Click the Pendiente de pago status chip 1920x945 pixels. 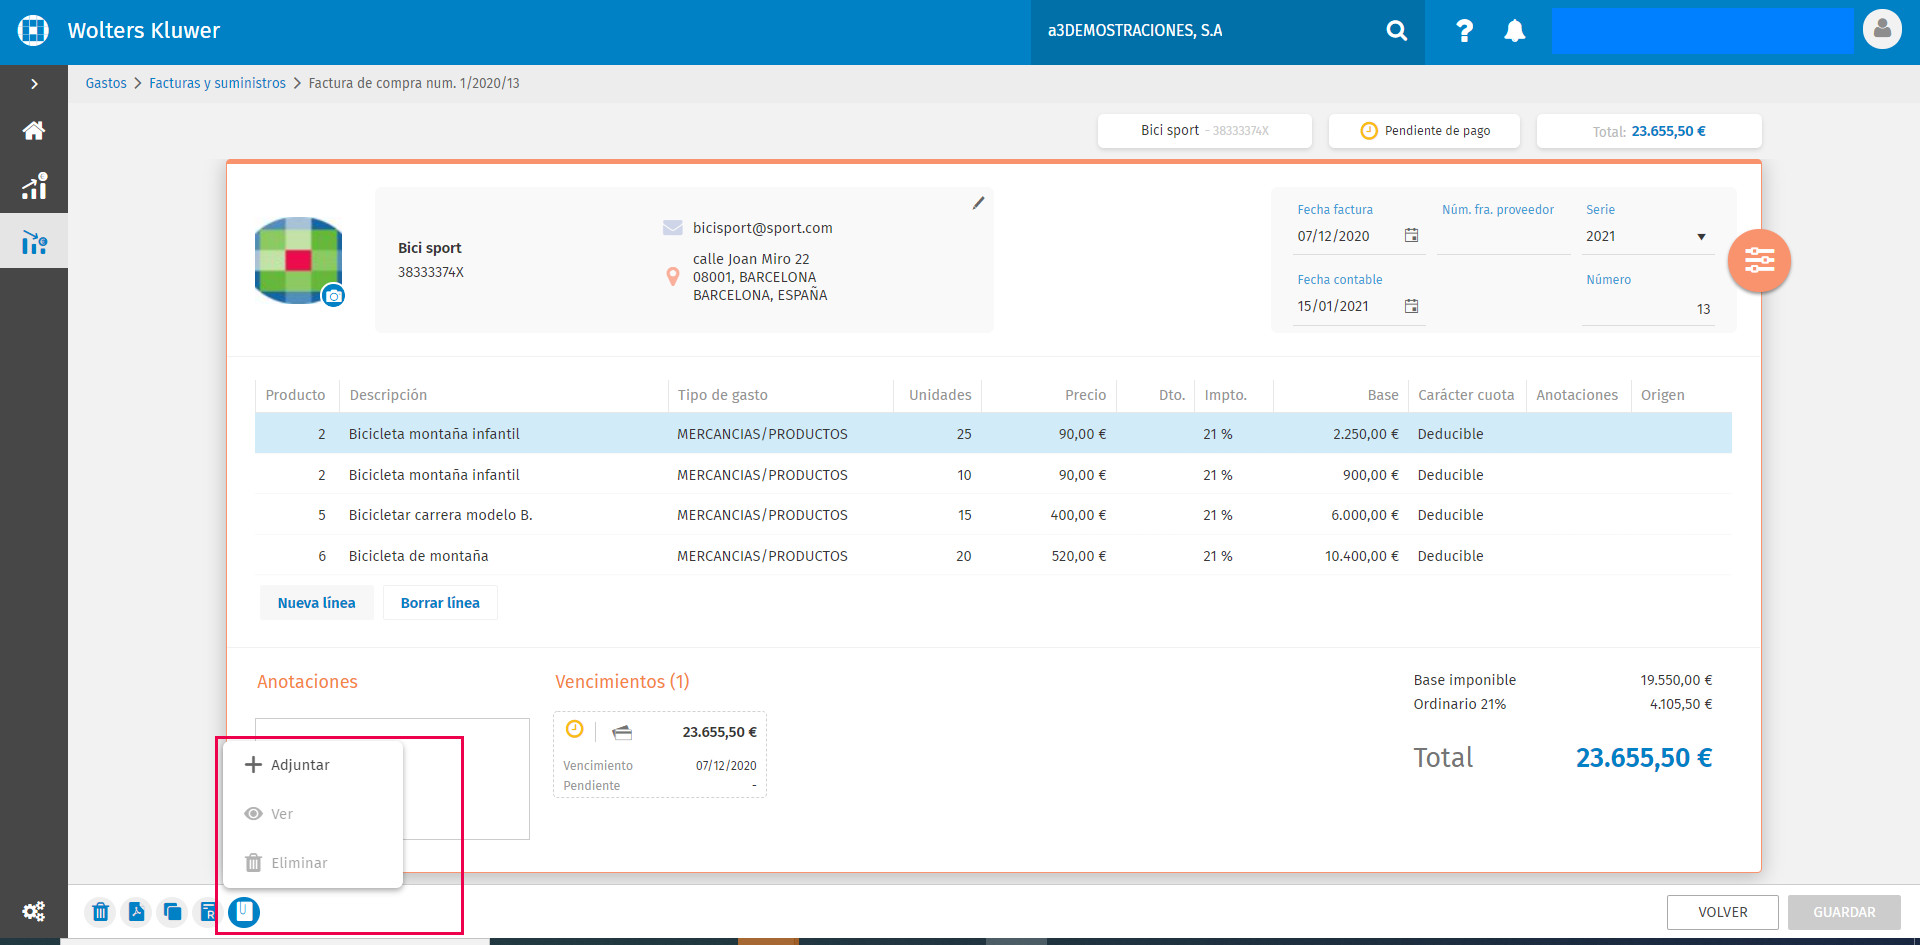click(1424, 131)
